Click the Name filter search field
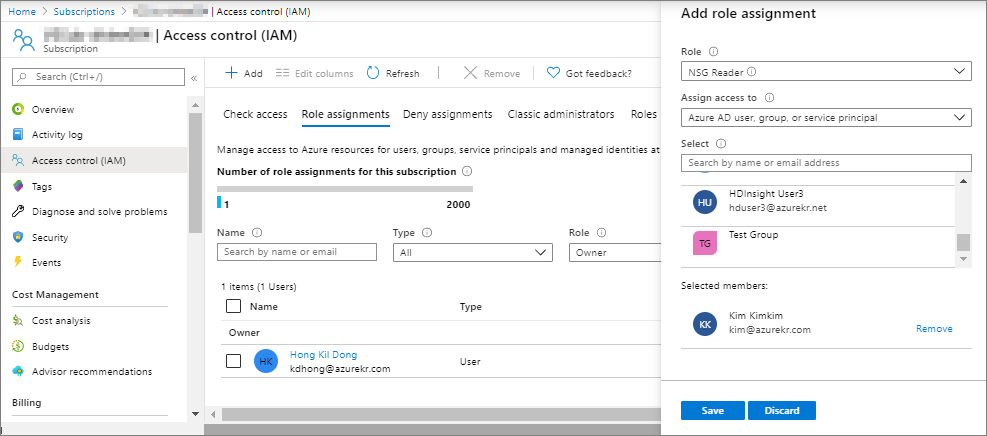Image resolution: width=987 pixels, height=436 pixels. [296, 252]
